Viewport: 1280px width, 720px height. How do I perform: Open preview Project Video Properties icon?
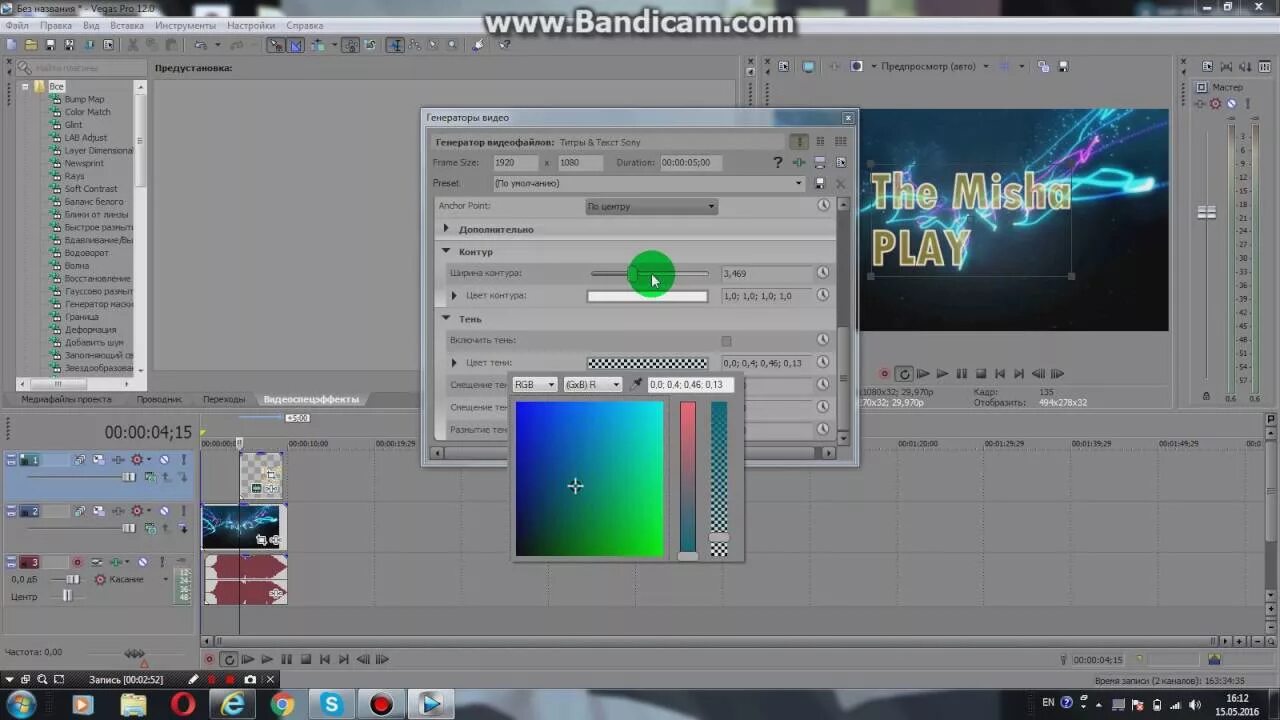[x=784, y=66]
